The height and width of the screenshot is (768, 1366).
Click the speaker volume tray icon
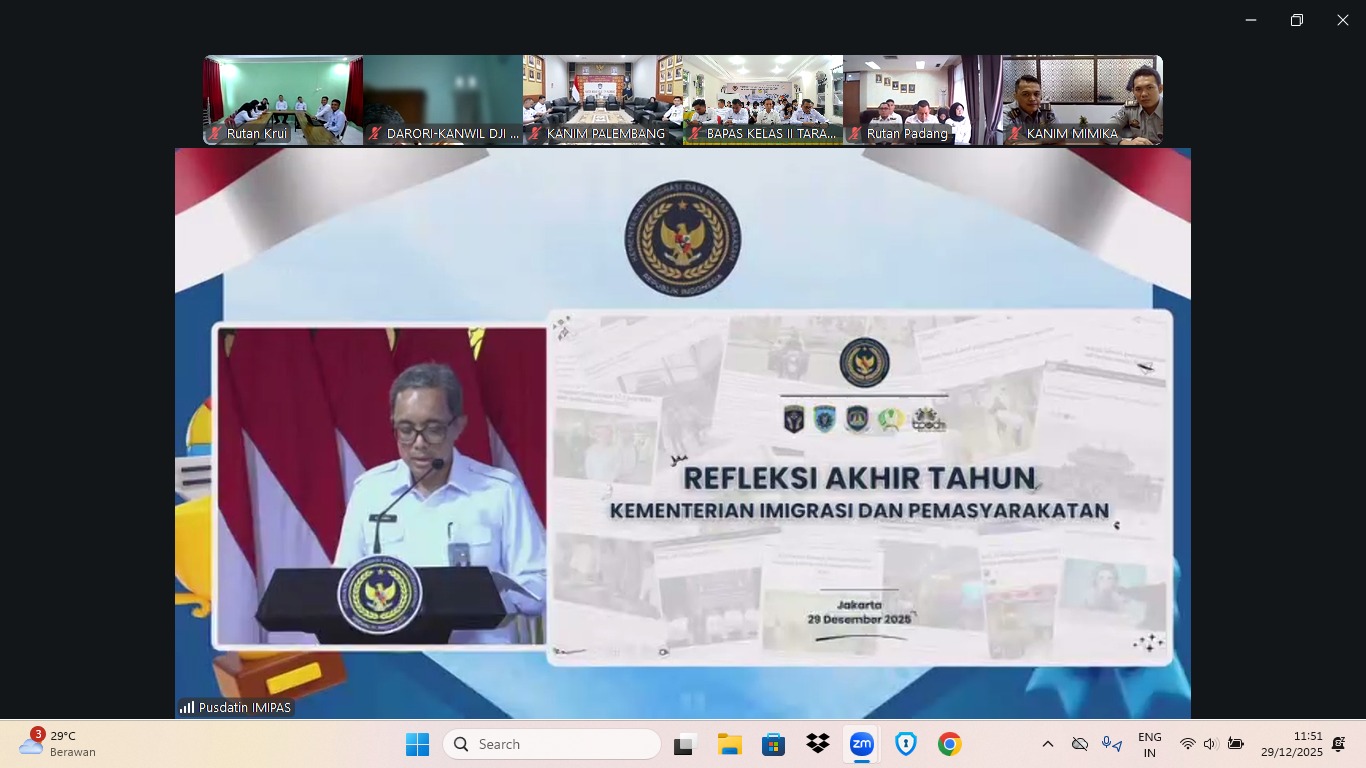(x=1210, y=744)
